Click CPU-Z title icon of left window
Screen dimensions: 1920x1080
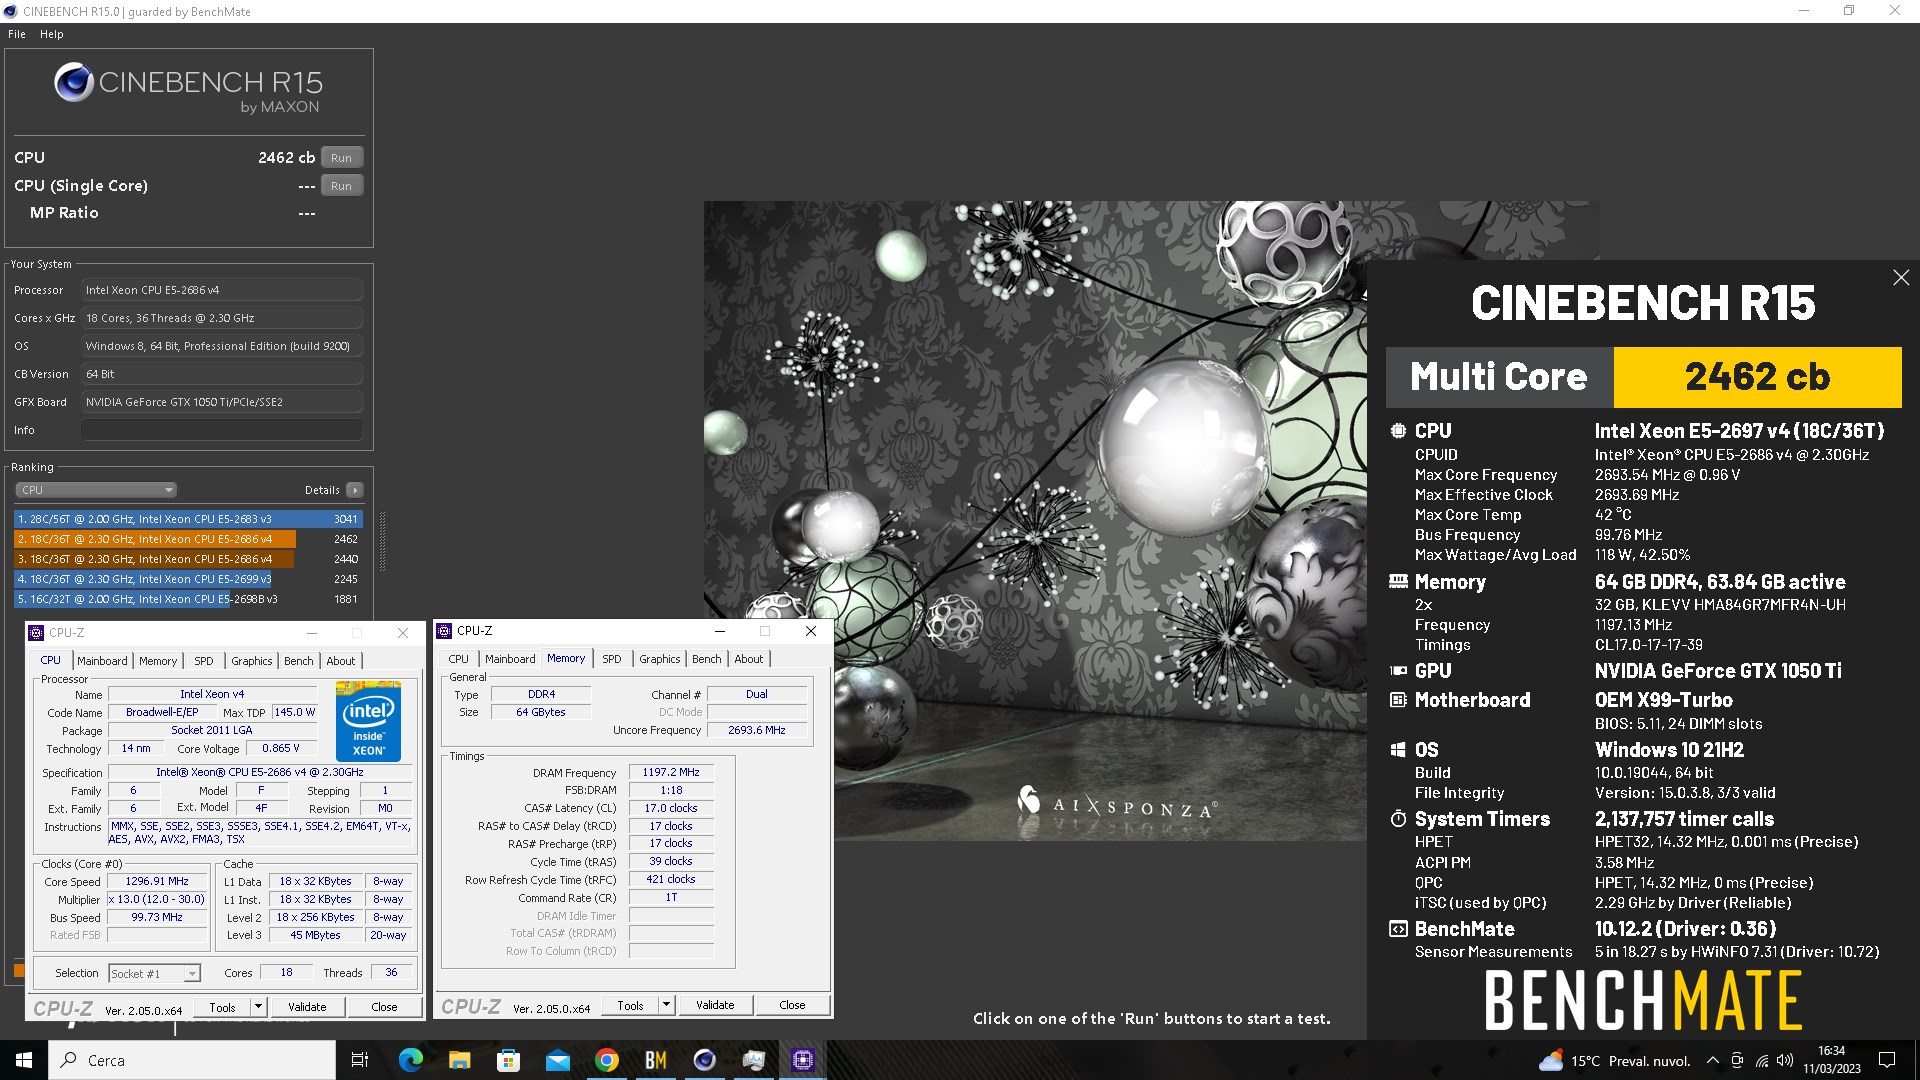point(37,633)
